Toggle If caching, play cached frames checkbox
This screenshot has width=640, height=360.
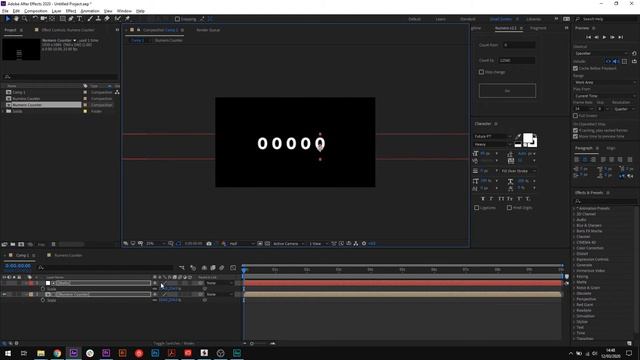coord(576,131)
